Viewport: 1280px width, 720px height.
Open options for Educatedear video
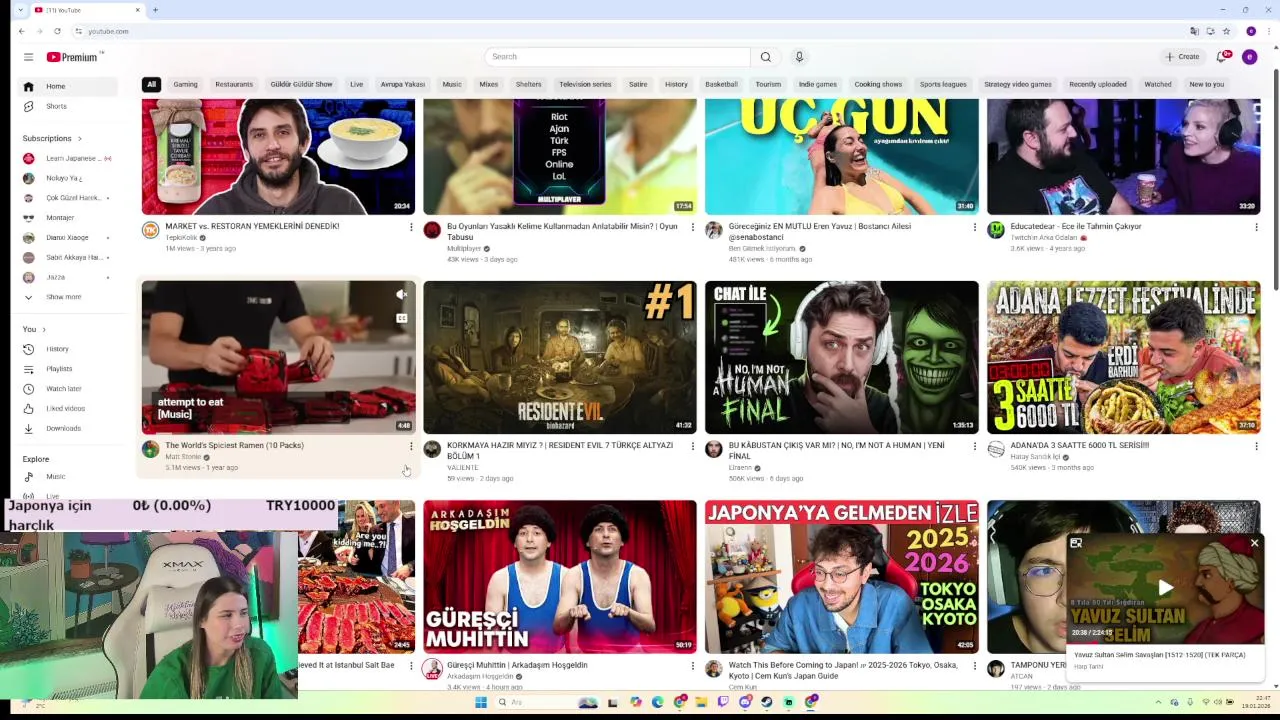[1256, 227]
